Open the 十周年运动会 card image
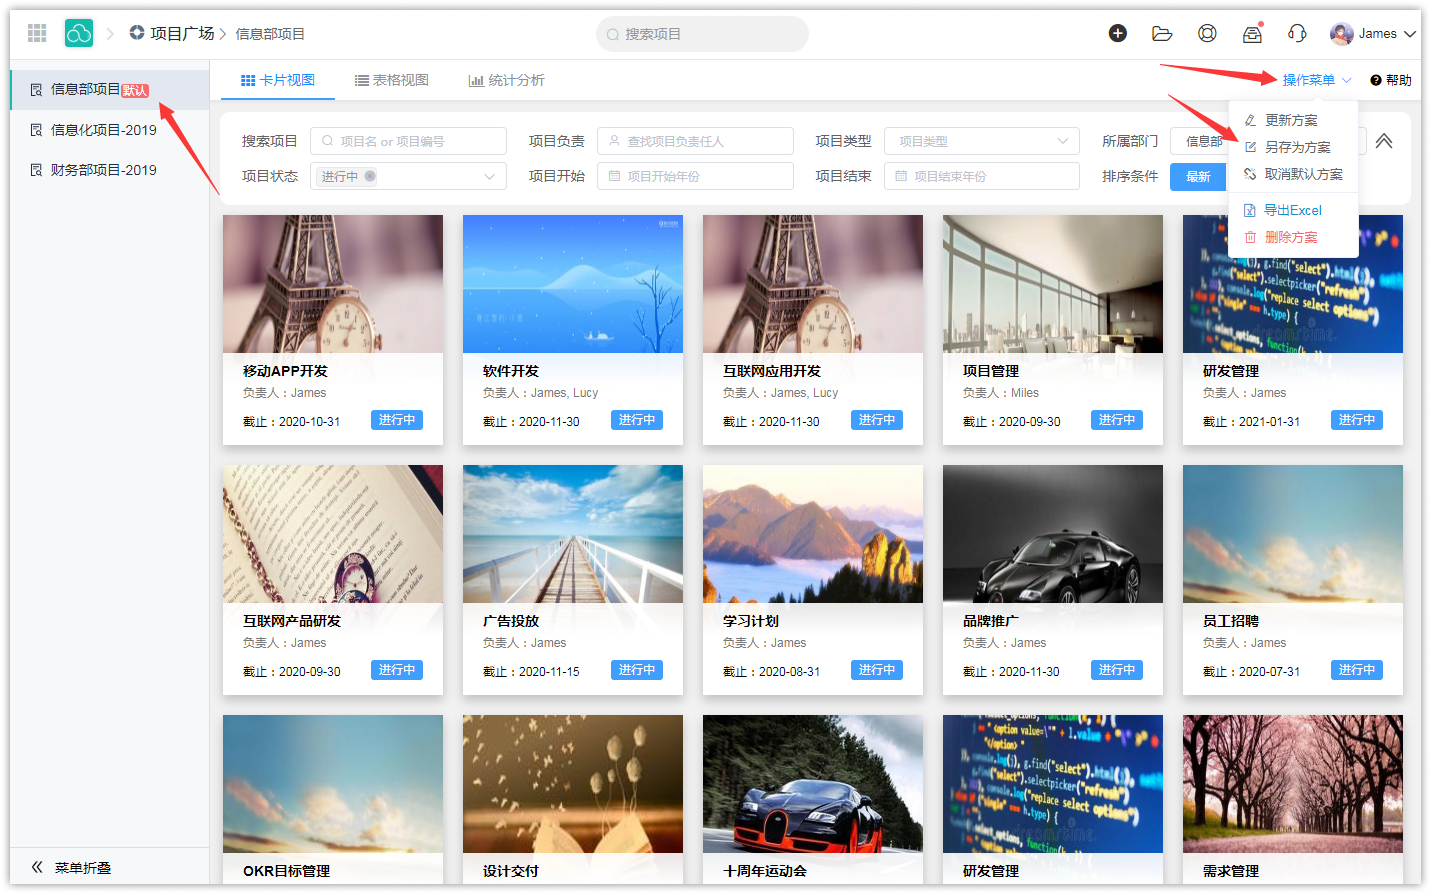The width and height of the screenshot is (1431, 894). pos(813,784)
